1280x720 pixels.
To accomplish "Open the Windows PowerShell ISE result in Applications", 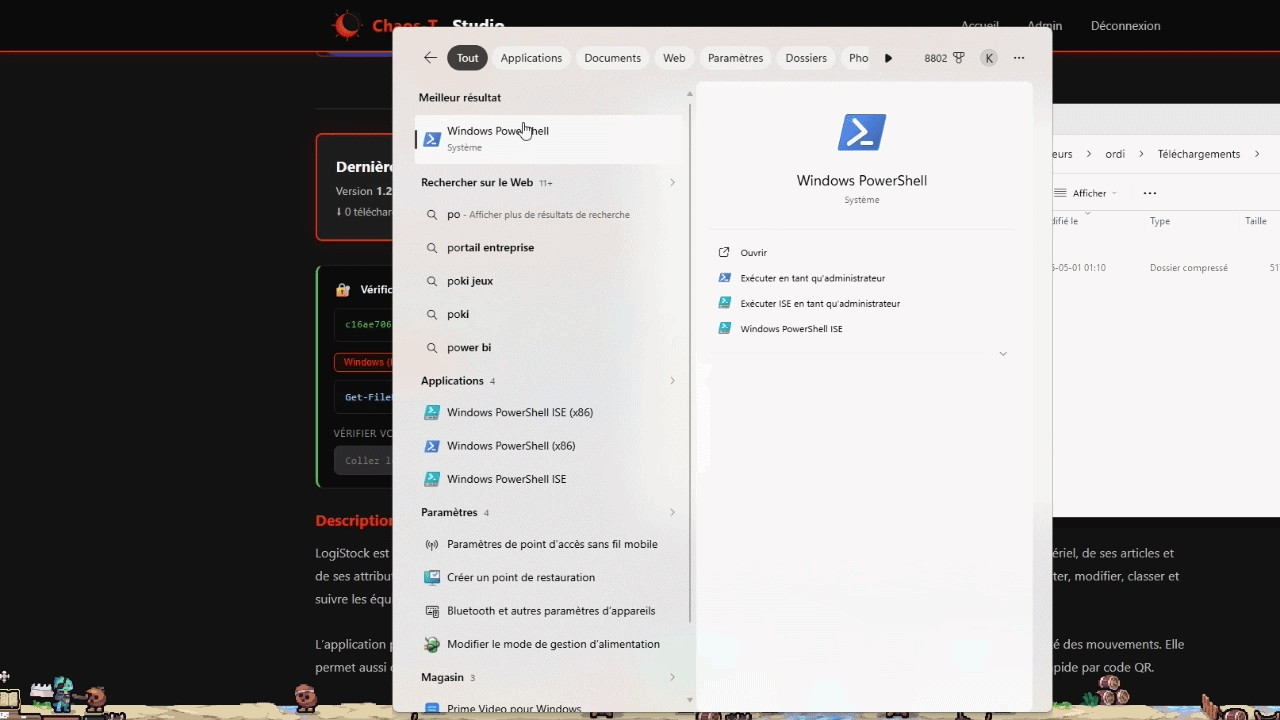I will (548, 479).
